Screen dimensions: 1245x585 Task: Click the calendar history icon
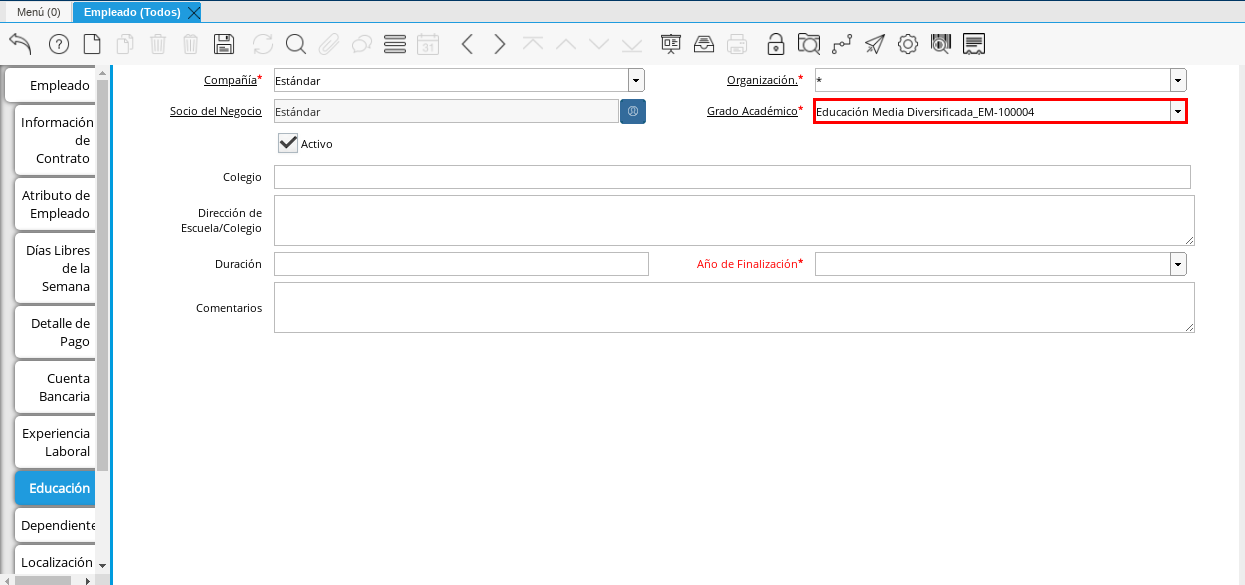[x=428, y=43]
